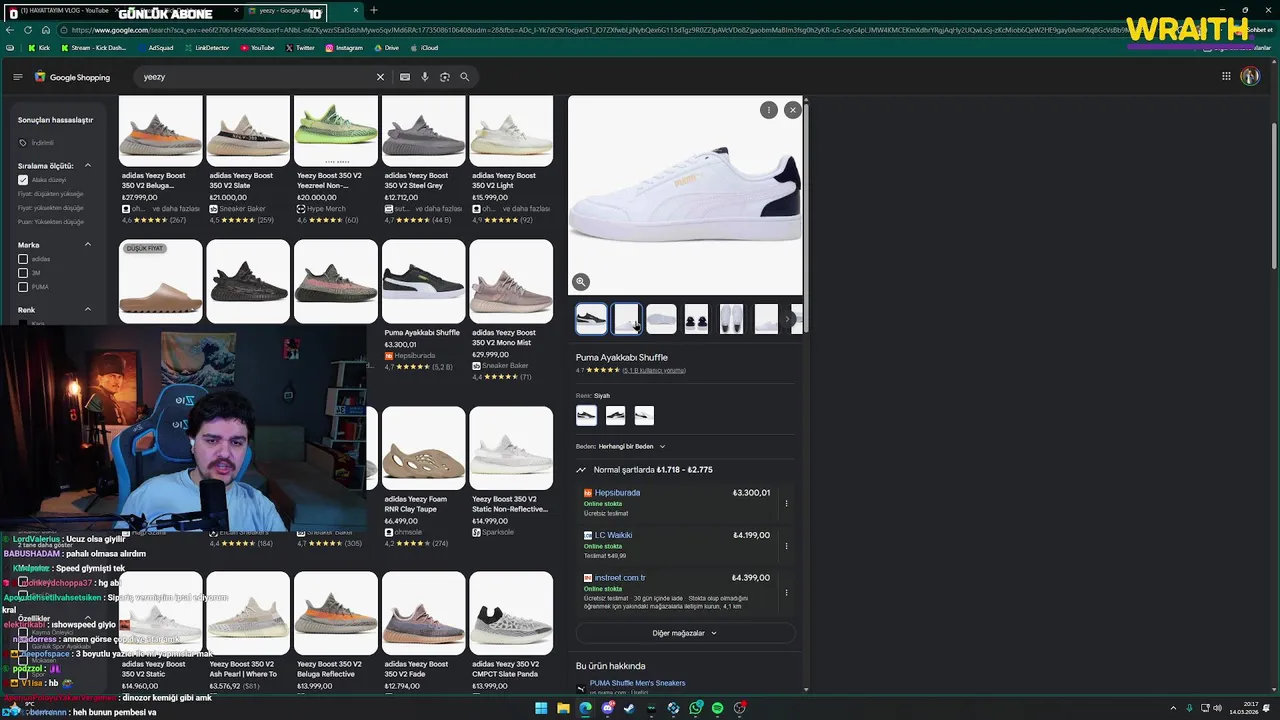Zoom the Puma shoe image

[581, 282]
